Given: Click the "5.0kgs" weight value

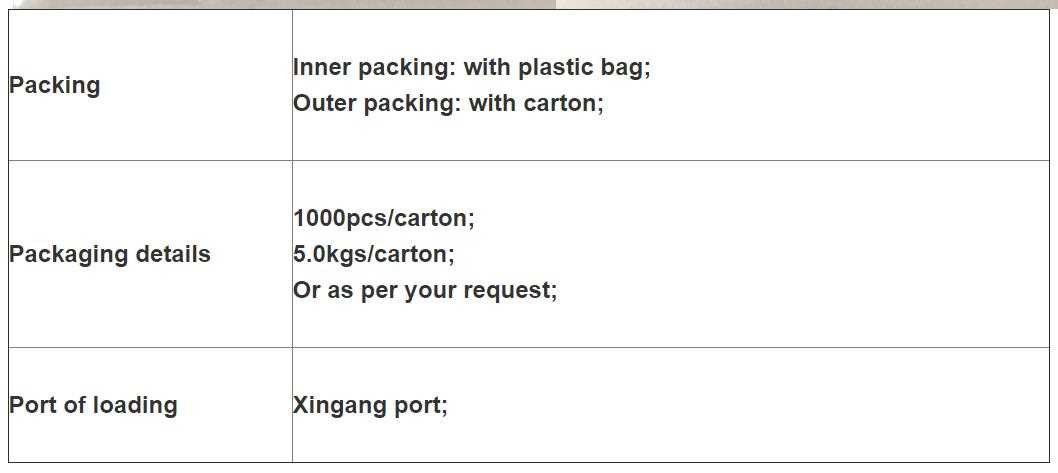Looking at the screenshot, I should 330,254.
